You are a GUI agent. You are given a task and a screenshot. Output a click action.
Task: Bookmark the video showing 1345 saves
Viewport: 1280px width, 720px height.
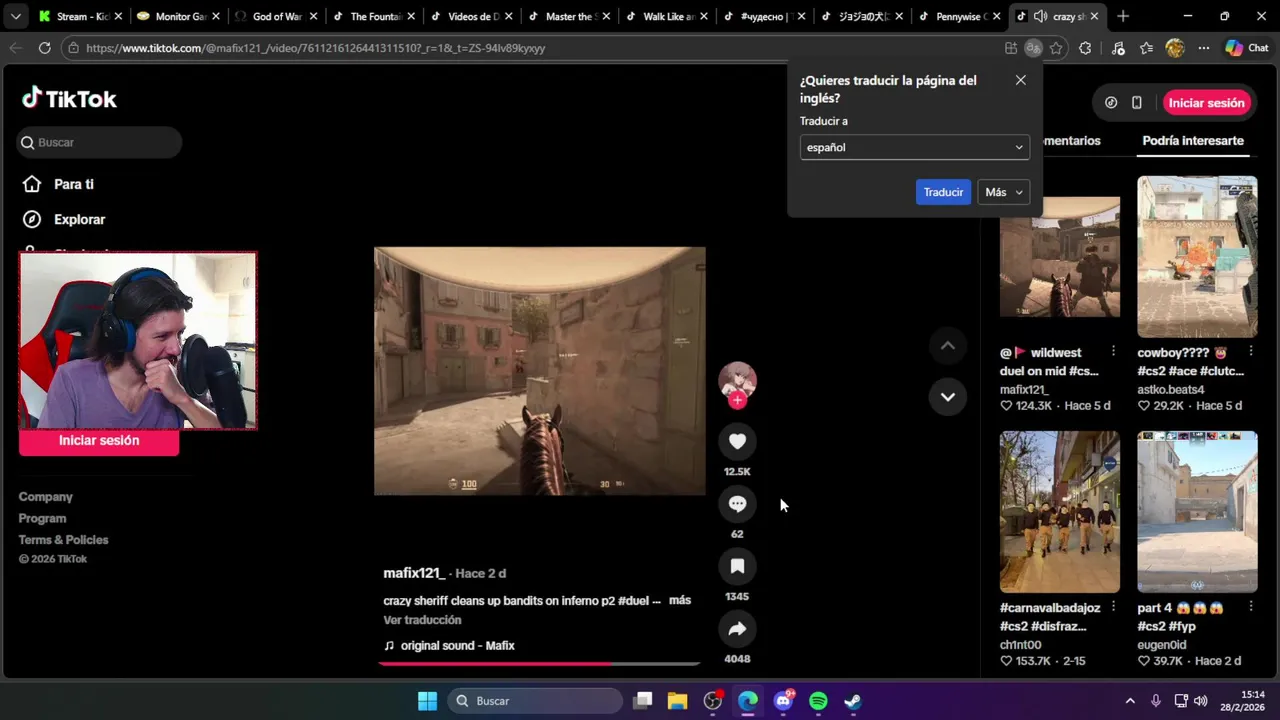737,566
